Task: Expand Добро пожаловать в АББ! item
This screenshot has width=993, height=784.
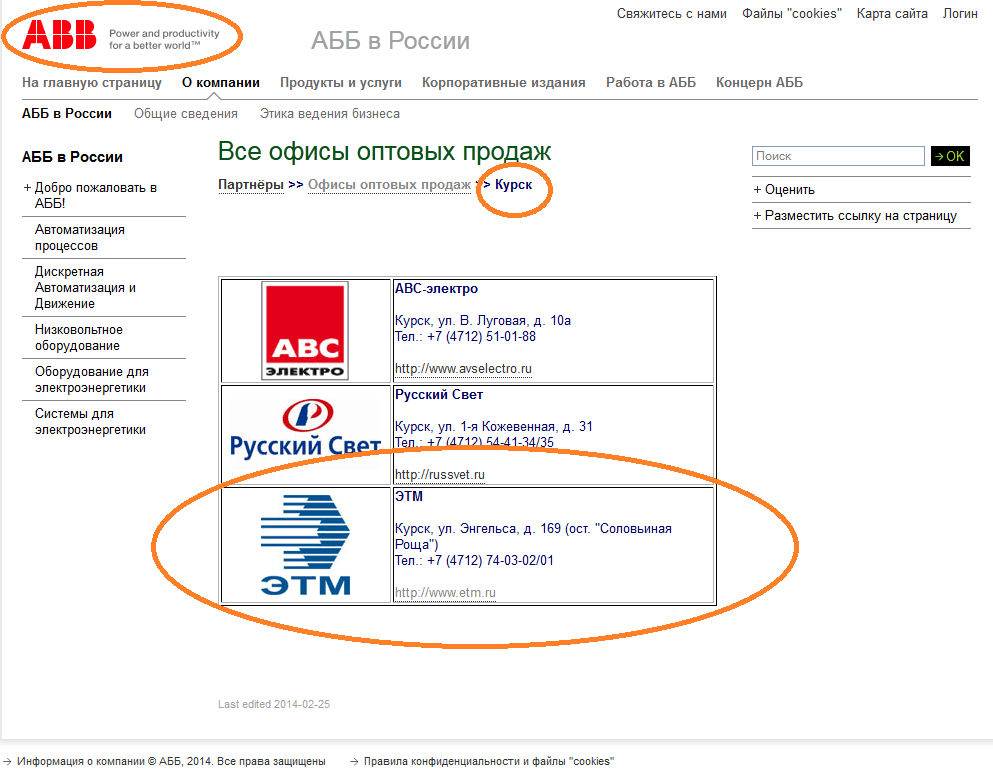Action: click(95, 195)
